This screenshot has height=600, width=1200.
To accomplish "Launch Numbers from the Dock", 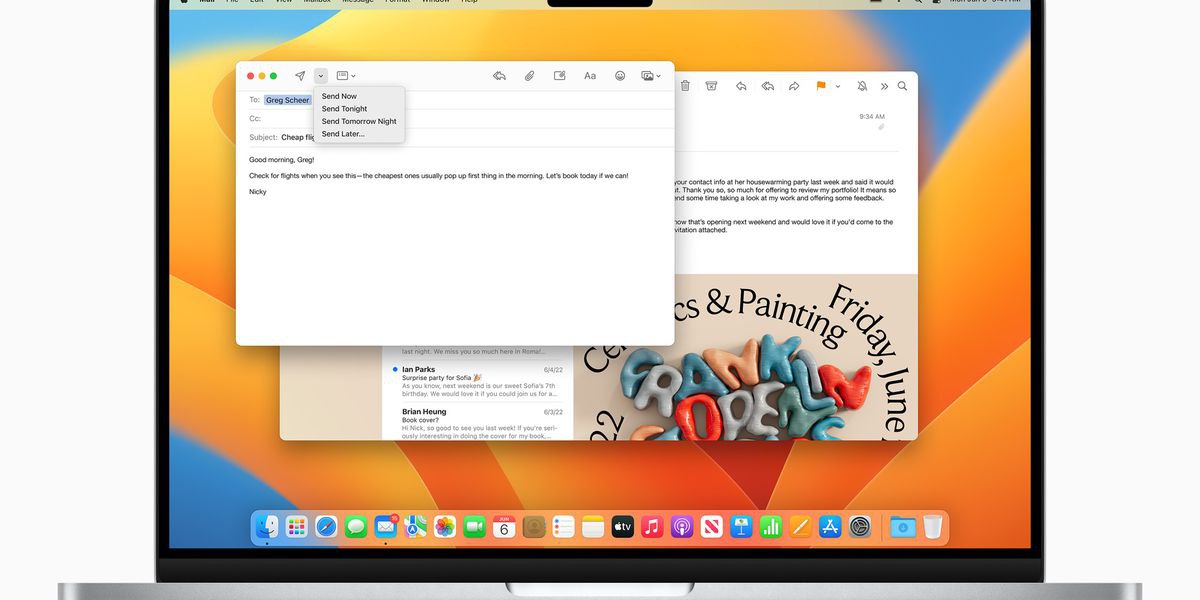I will (x=771, y=527).
